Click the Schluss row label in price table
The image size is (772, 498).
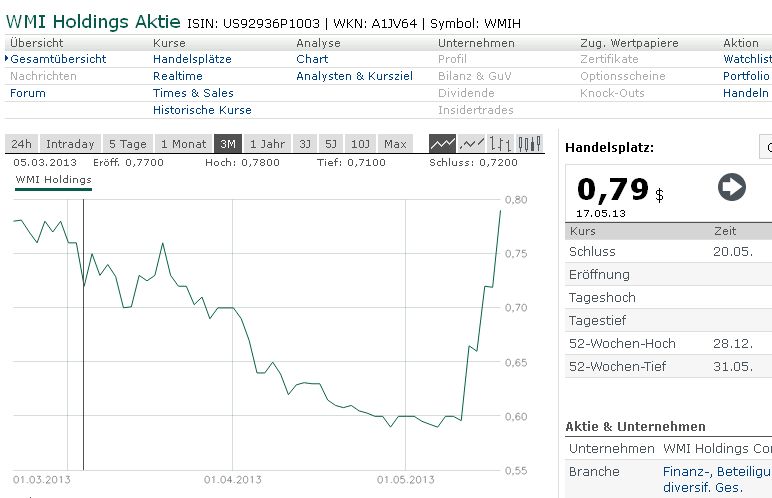click(x=592, y=252)
